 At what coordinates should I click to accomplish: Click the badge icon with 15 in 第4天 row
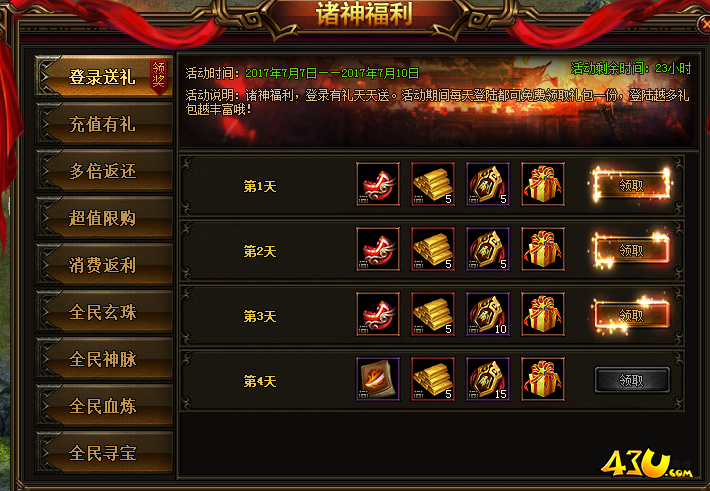[x=488, y=379]
